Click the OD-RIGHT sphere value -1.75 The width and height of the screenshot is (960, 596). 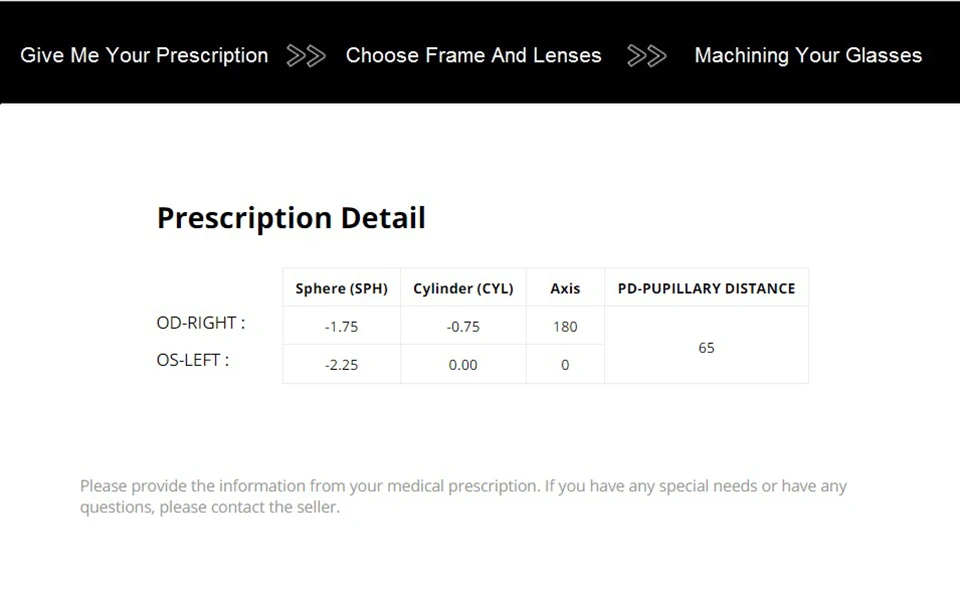tap(341, 327)
